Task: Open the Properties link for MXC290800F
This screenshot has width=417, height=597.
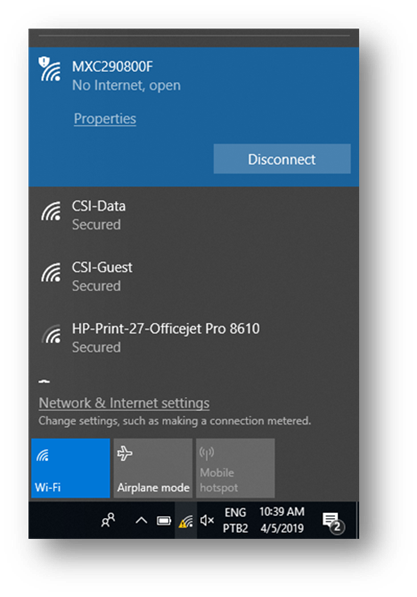Action: pos(105,119)
